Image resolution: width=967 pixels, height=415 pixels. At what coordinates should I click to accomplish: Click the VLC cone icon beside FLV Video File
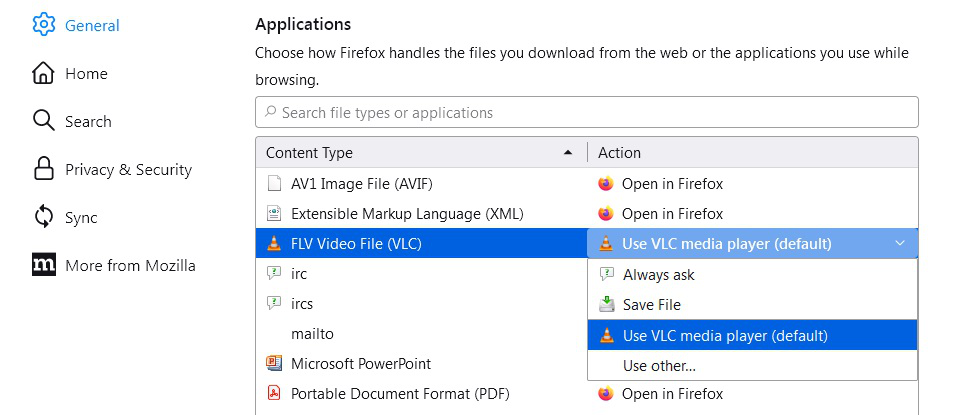[274, 243]
